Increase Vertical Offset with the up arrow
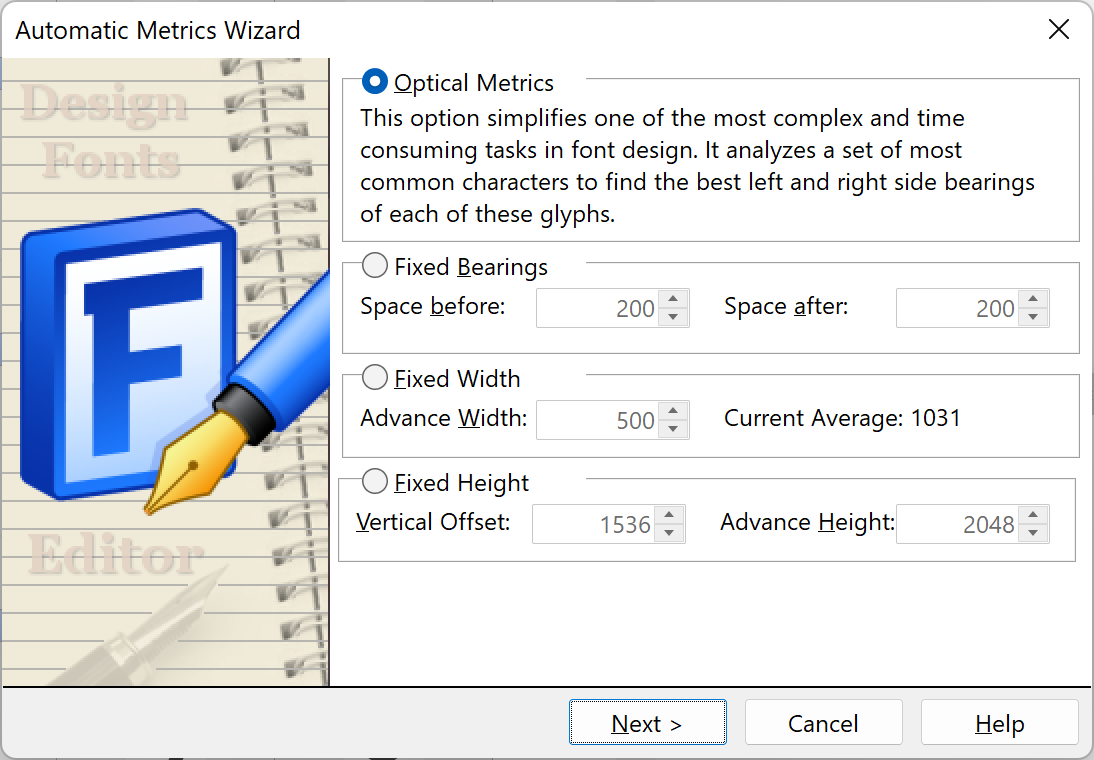 [x=668, y=515]
